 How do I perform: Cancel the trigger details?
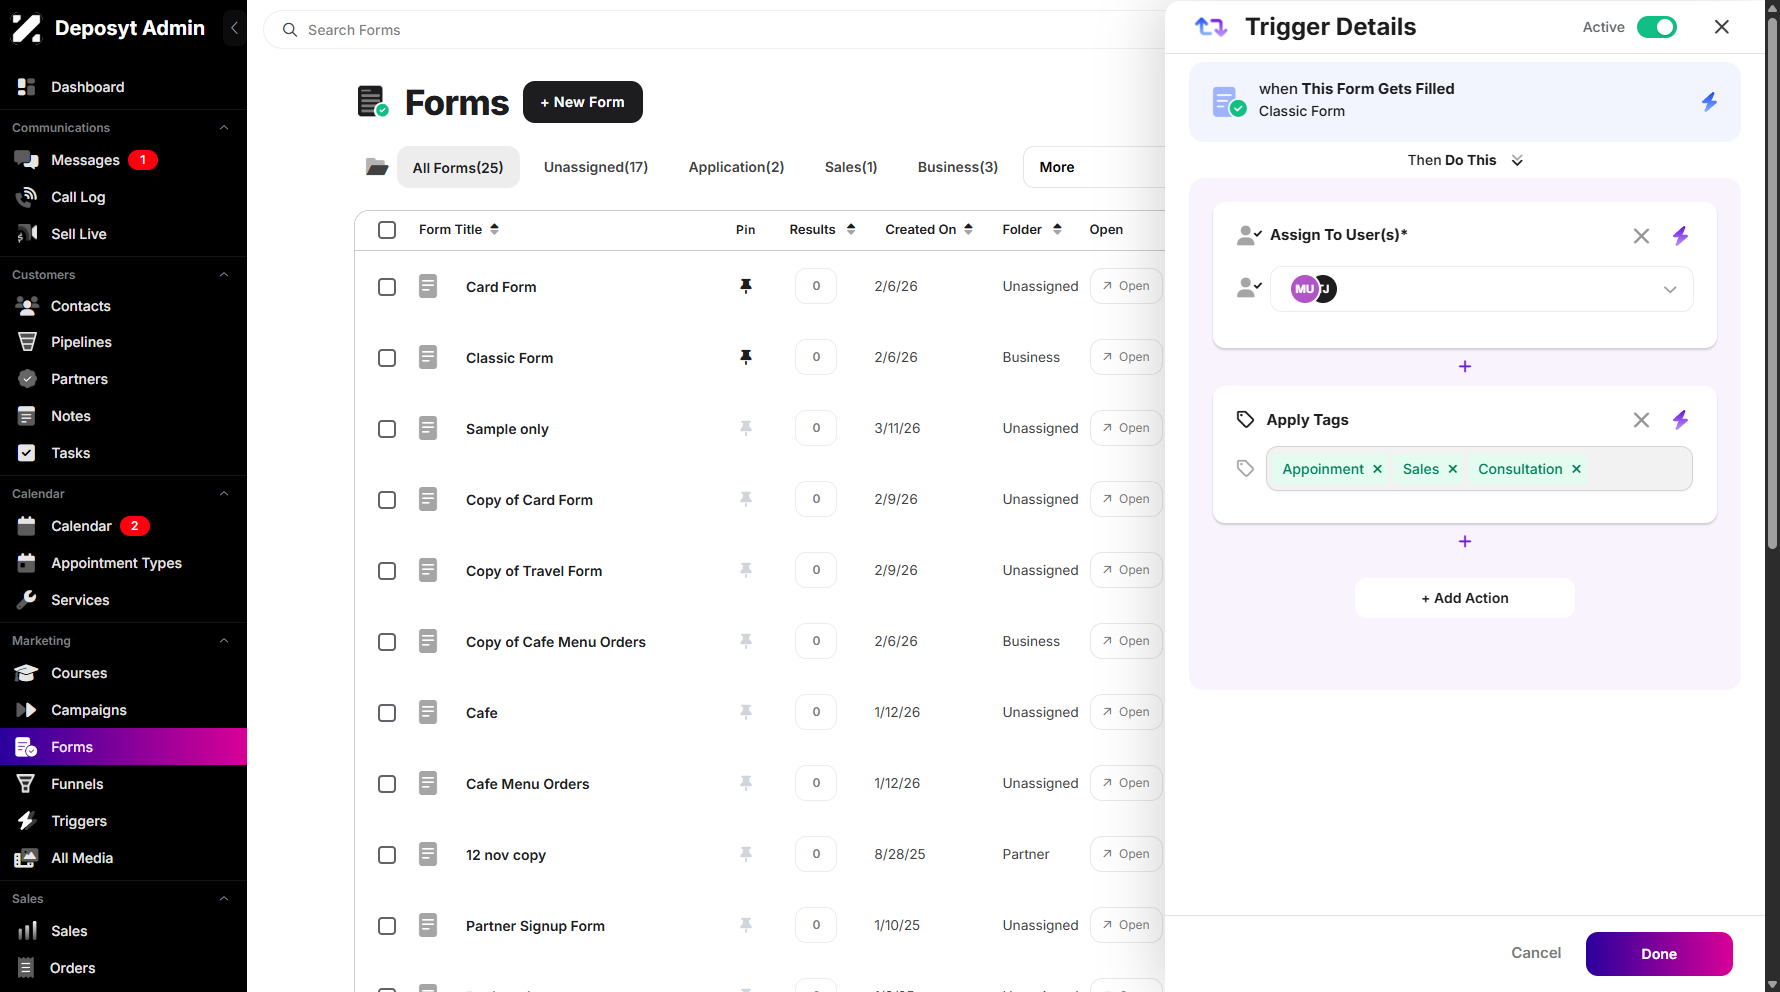click(1536, 953)
